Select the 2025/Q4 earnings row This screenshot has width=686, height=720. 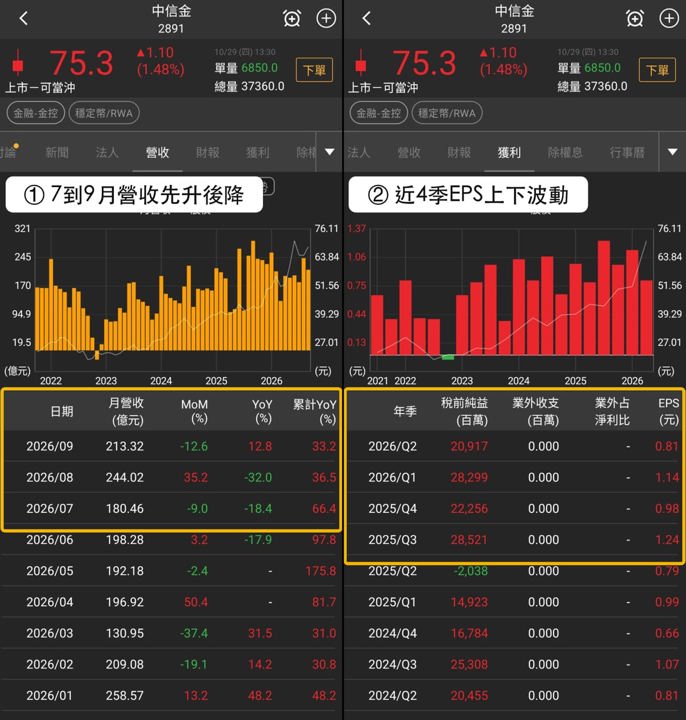coord(515,508)
